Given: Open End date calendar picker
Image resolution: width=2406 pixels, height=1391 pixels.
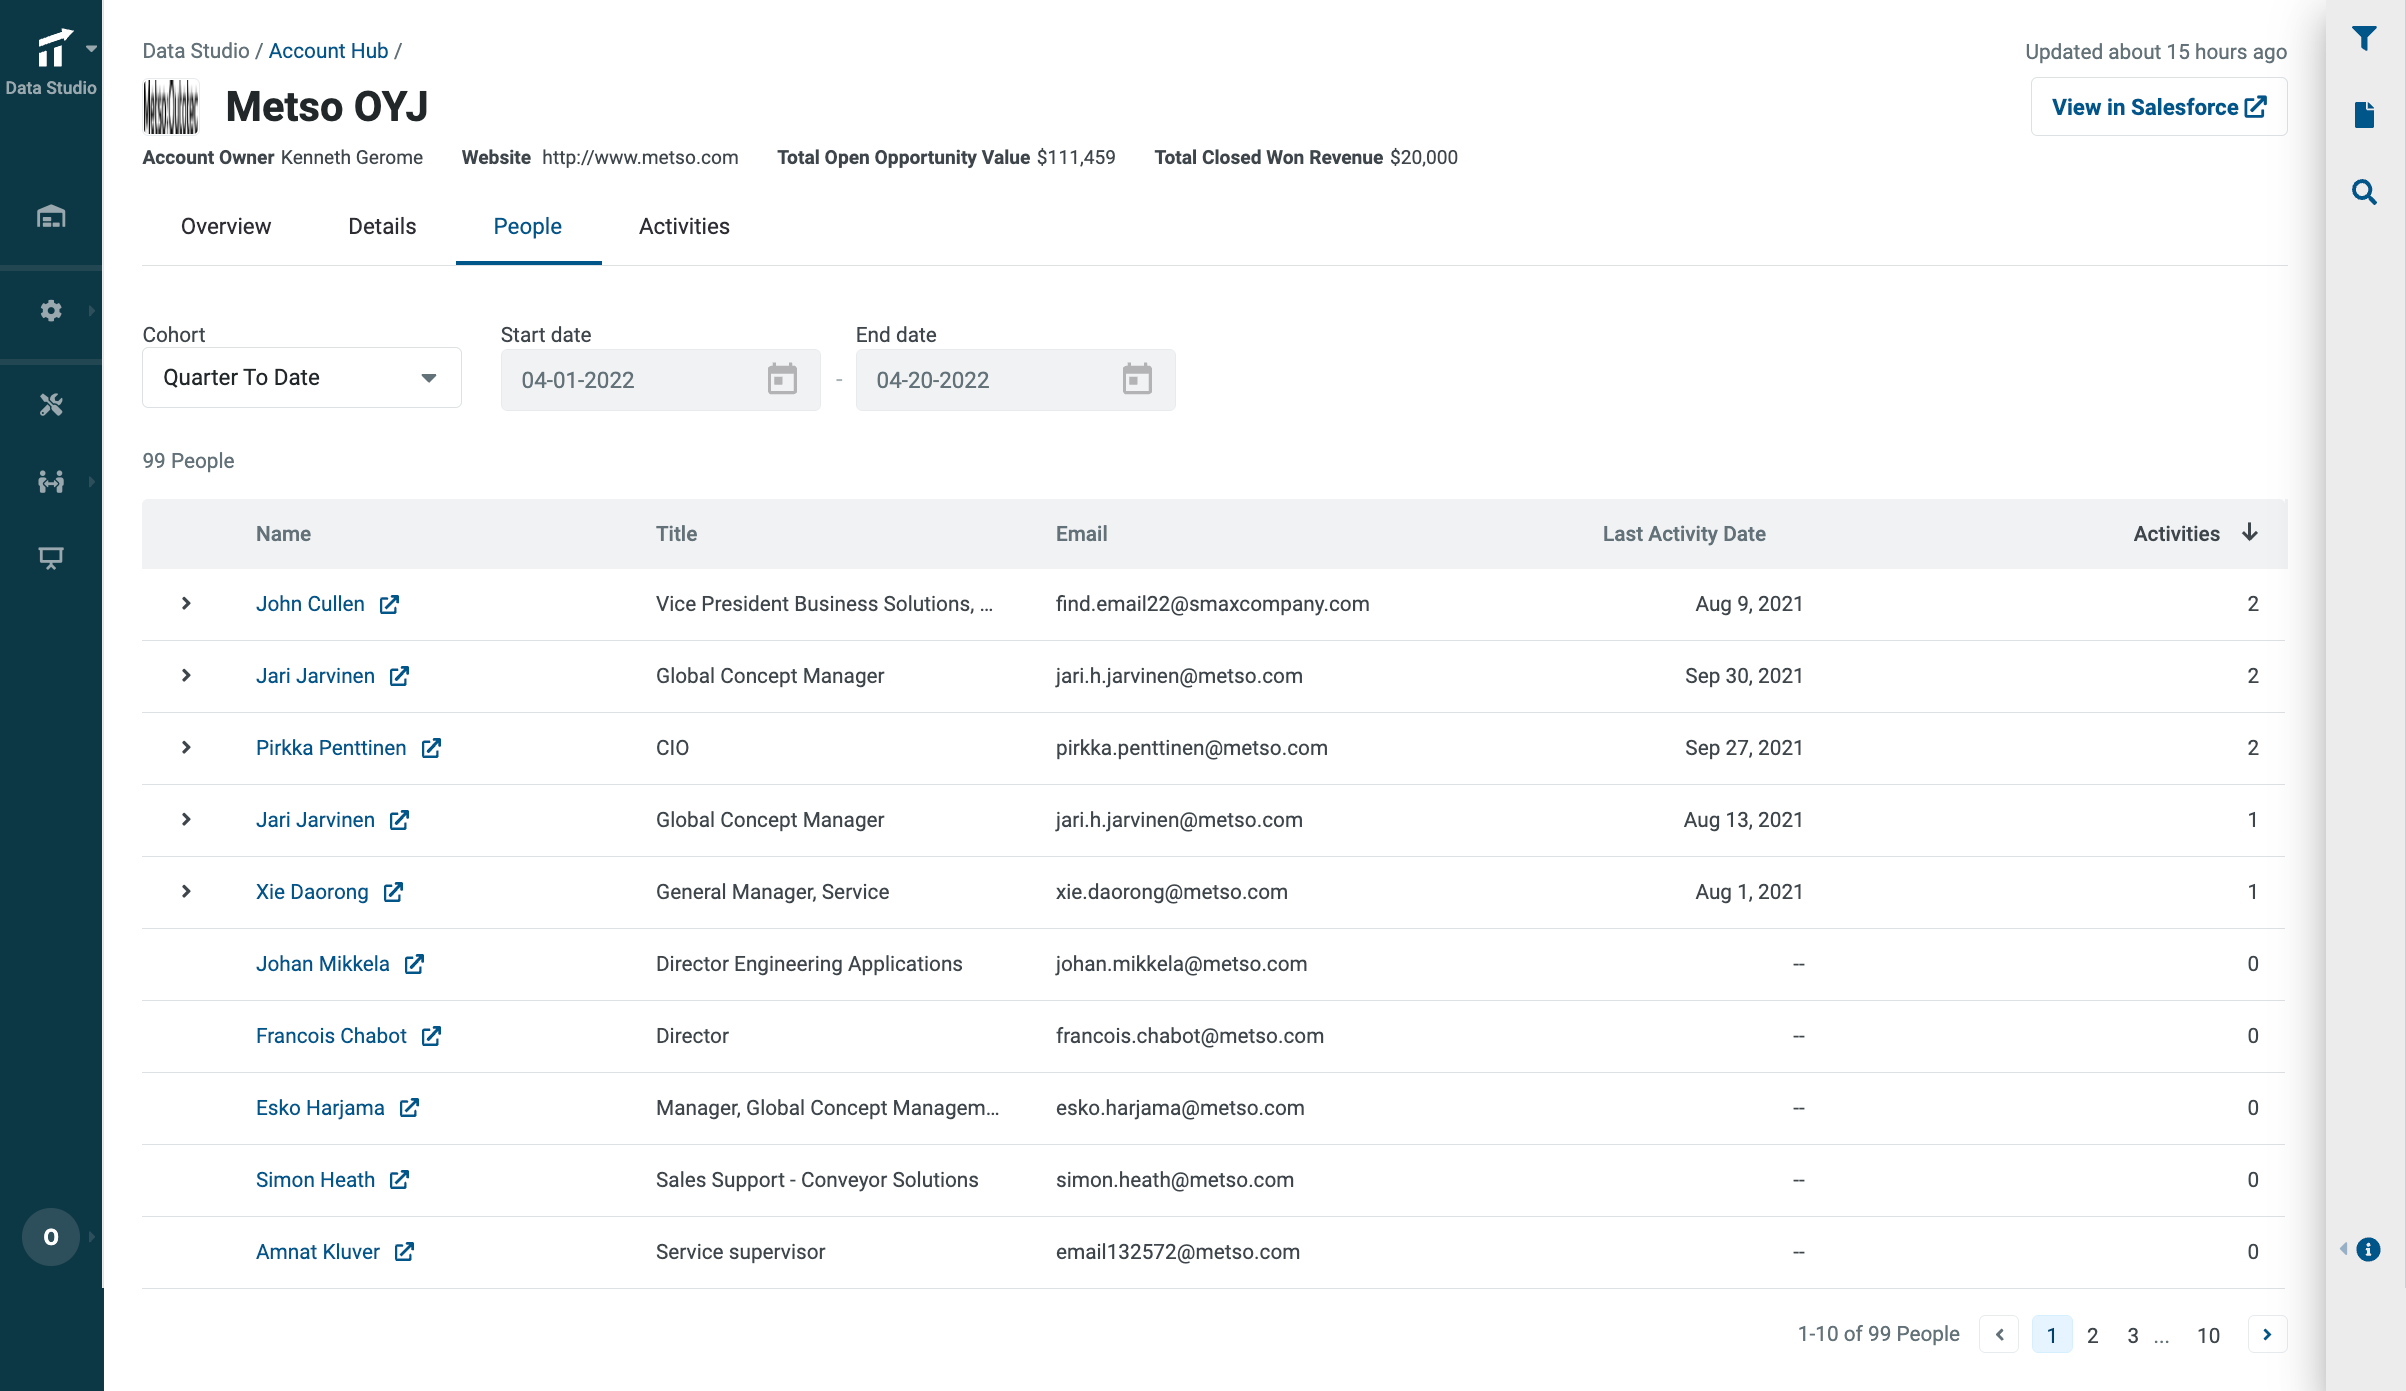Looking at the screenshot, I should [x=1137, y=379].
